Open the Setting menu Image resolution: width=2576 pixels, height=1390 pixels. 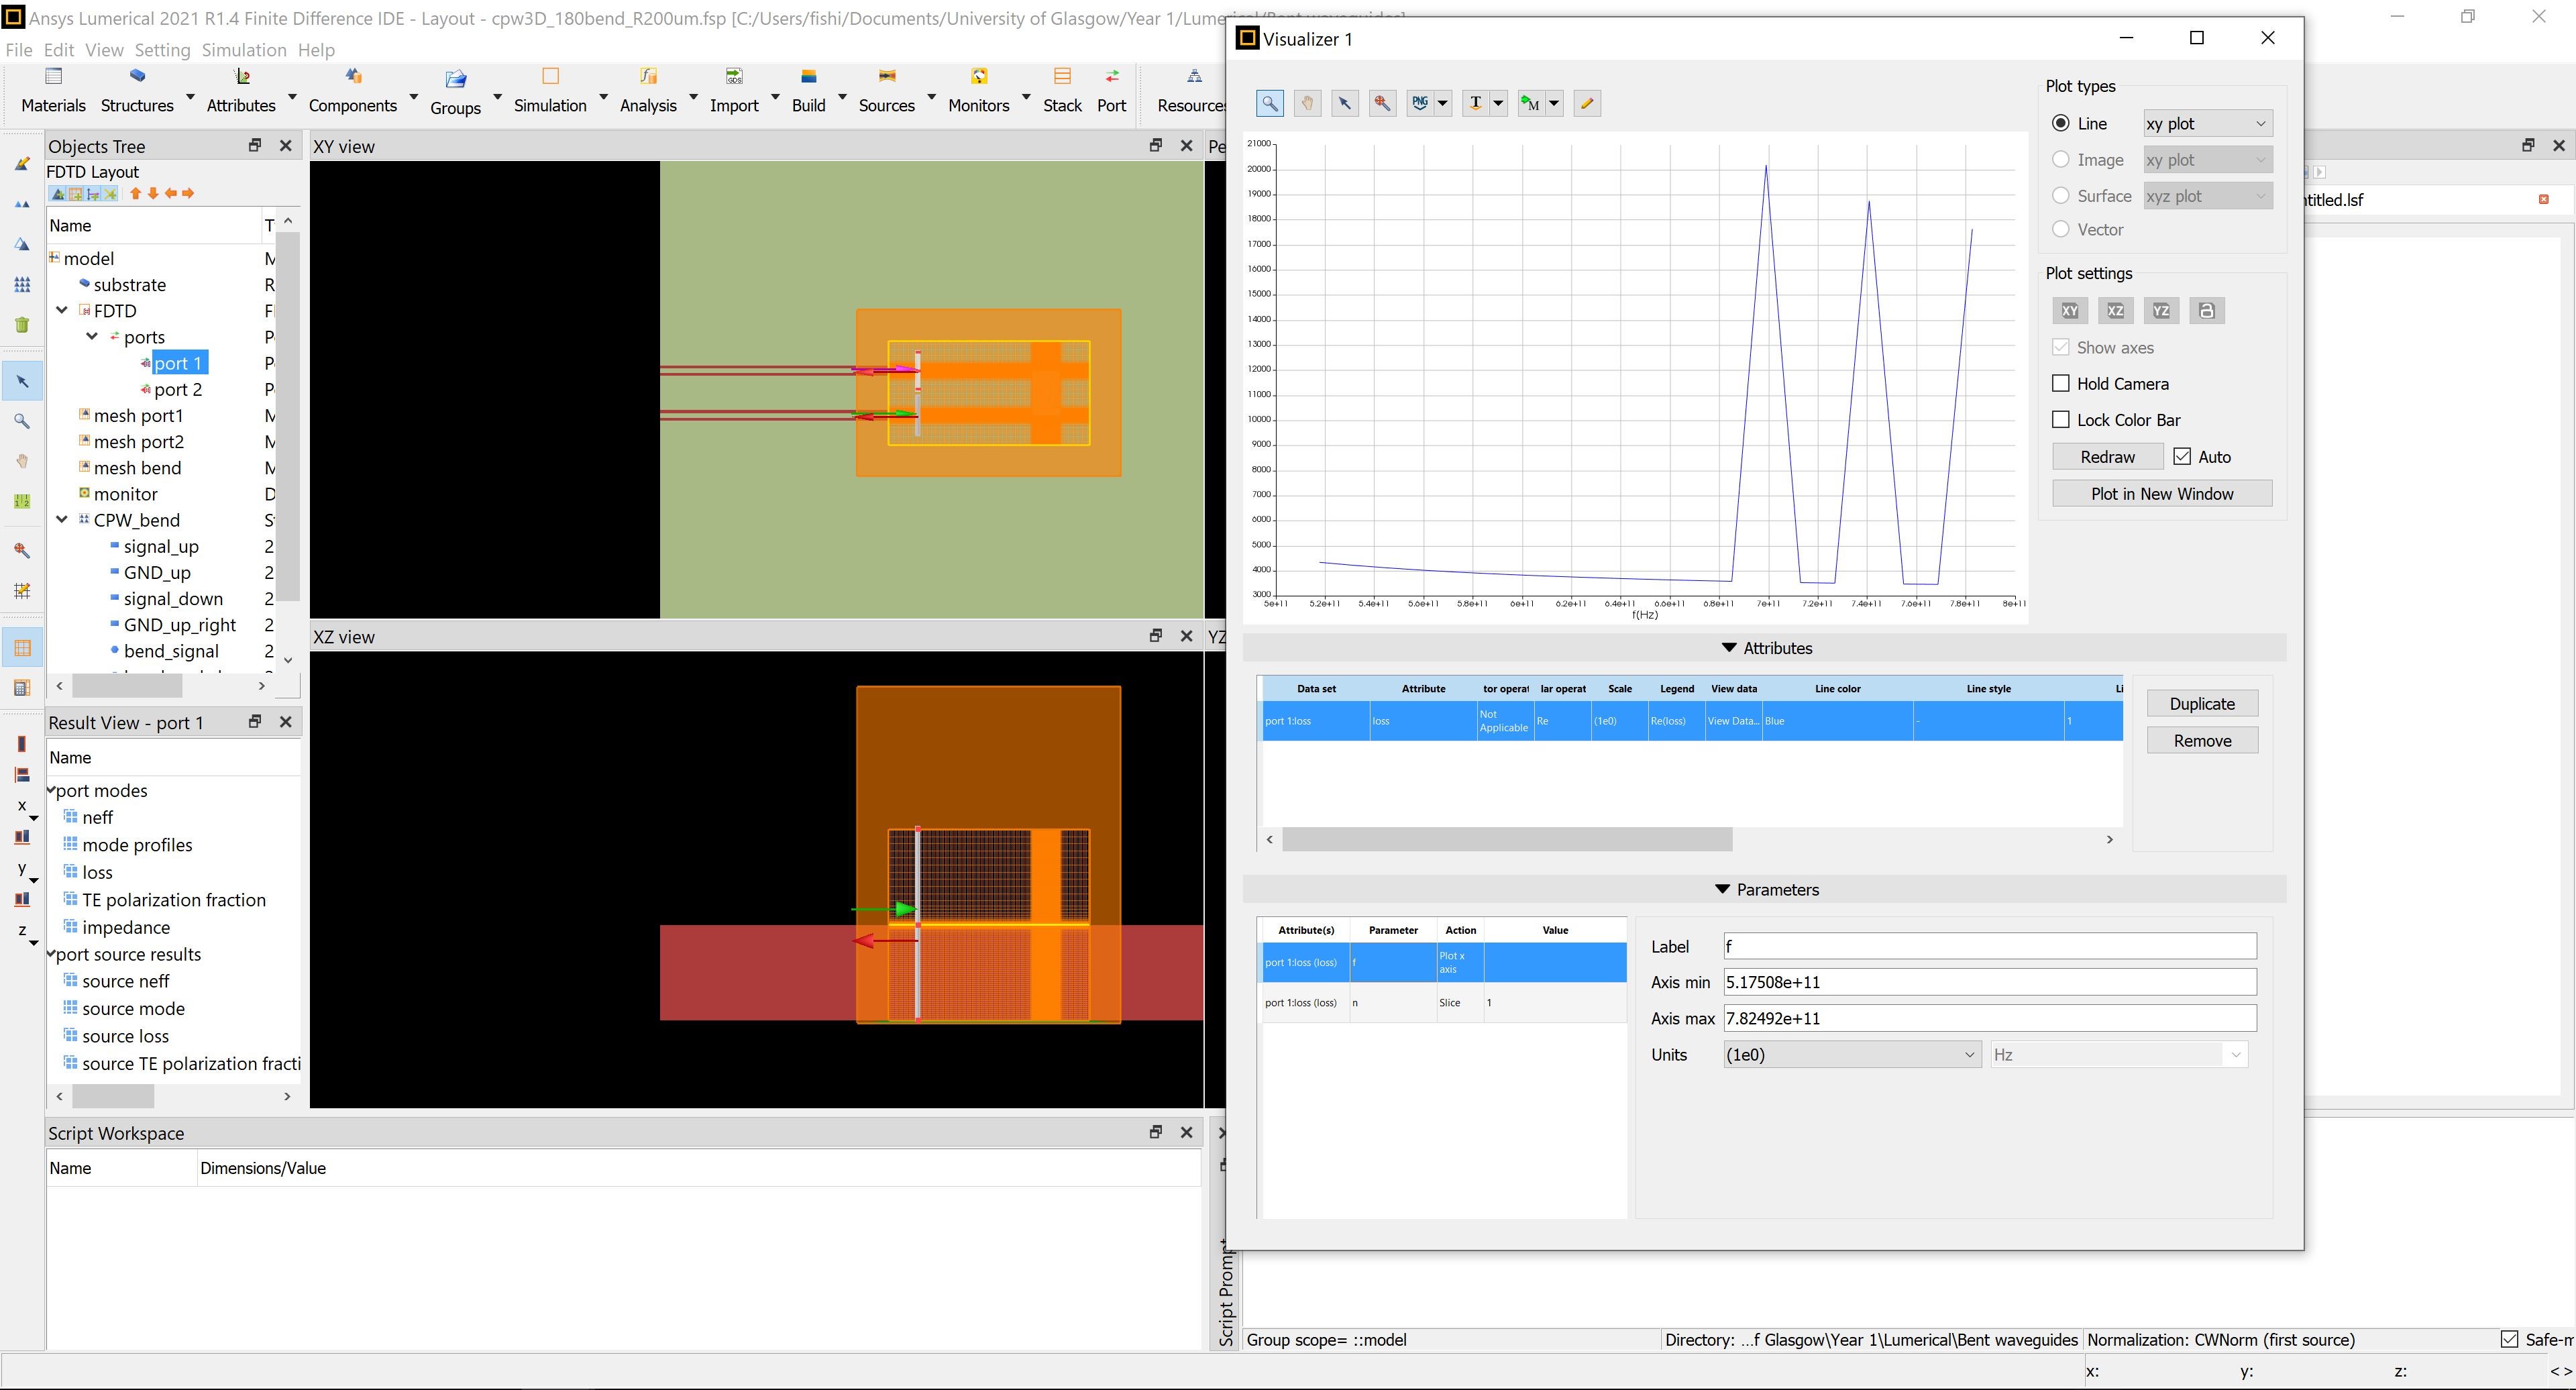pyautogui.click(x=162, y=50)
